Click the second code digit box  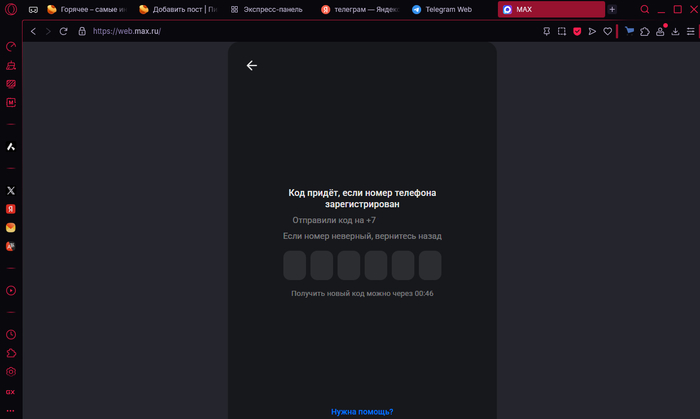point(322,265)
